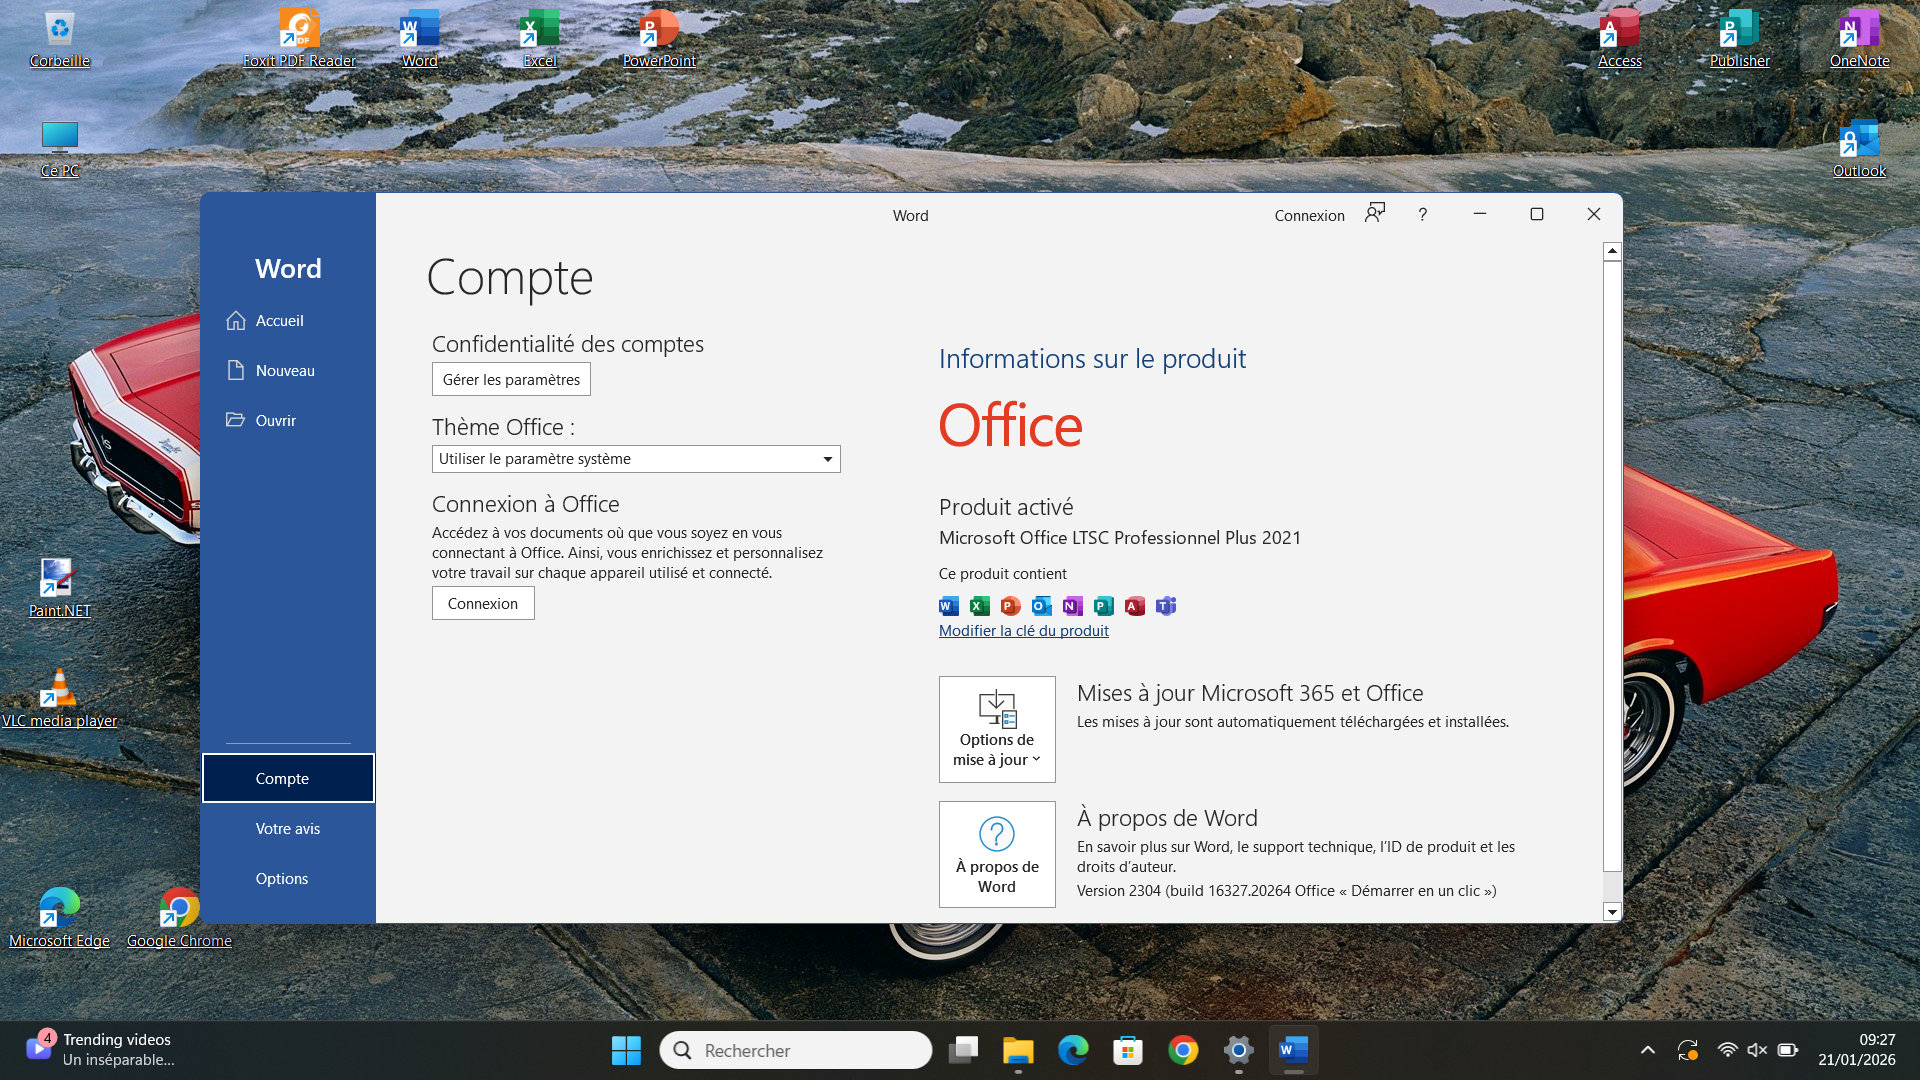The width and height of the screenshot is (1920, 1080).
Task: Open the Thème Office dropdown
Action: click(x=636, y=459)
